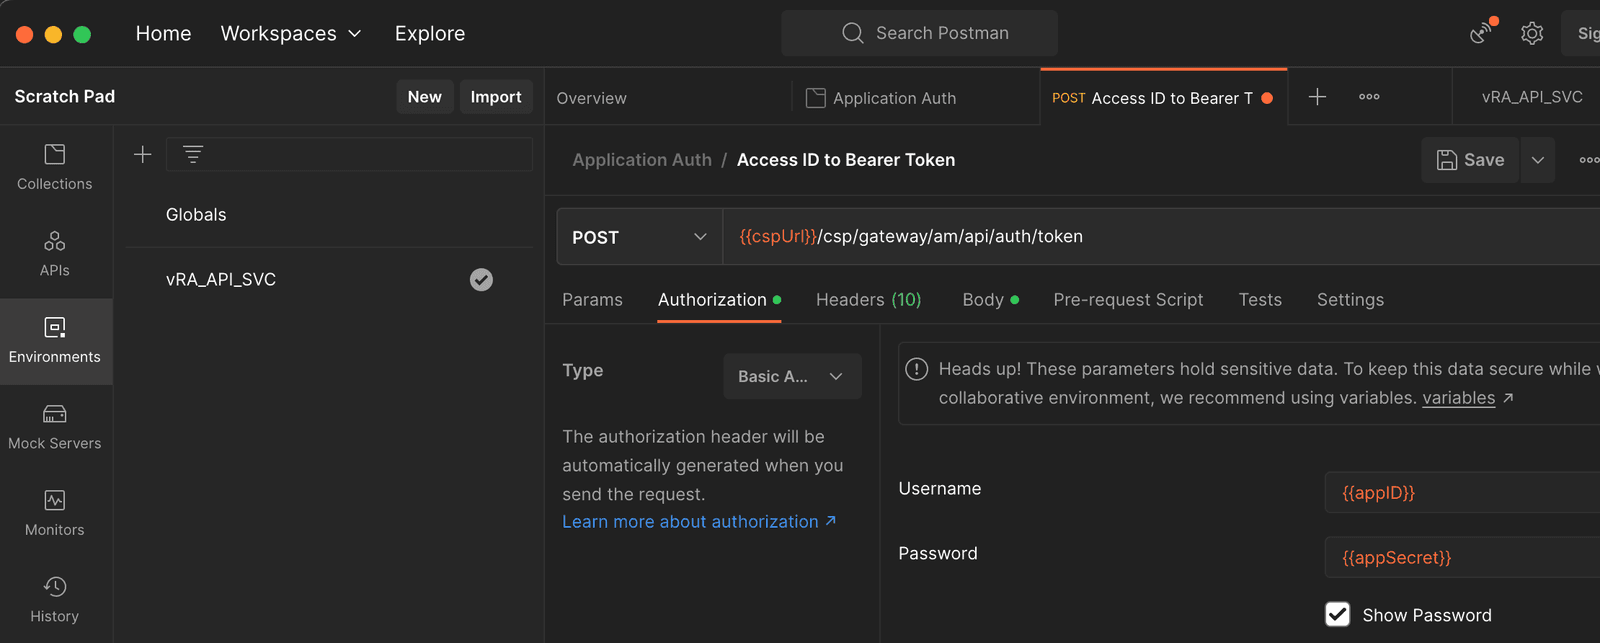1600x643 pixels.
Task: Create new environment with plus icon
Action: (143, 154)
